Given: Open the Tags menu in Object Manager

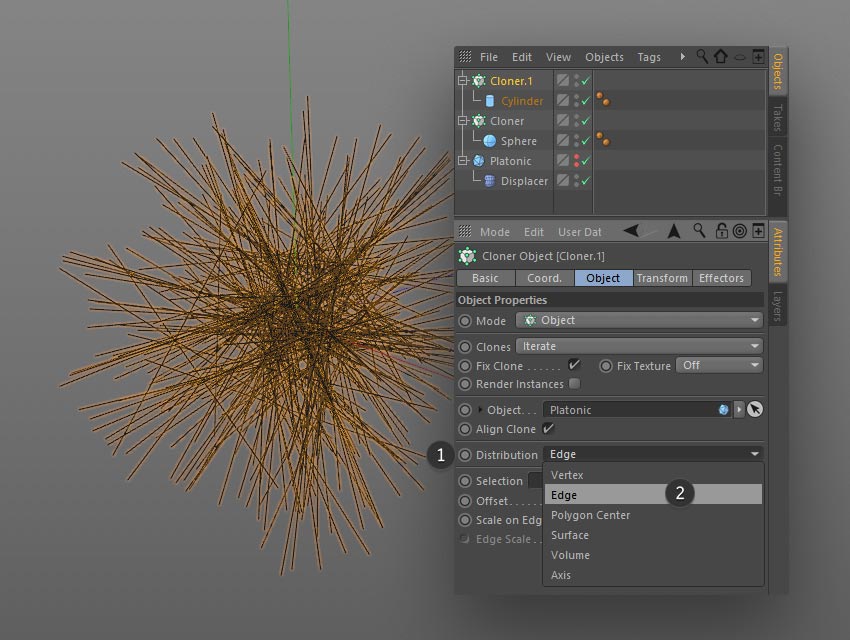Looking at the screenshot, I should 649,57.
